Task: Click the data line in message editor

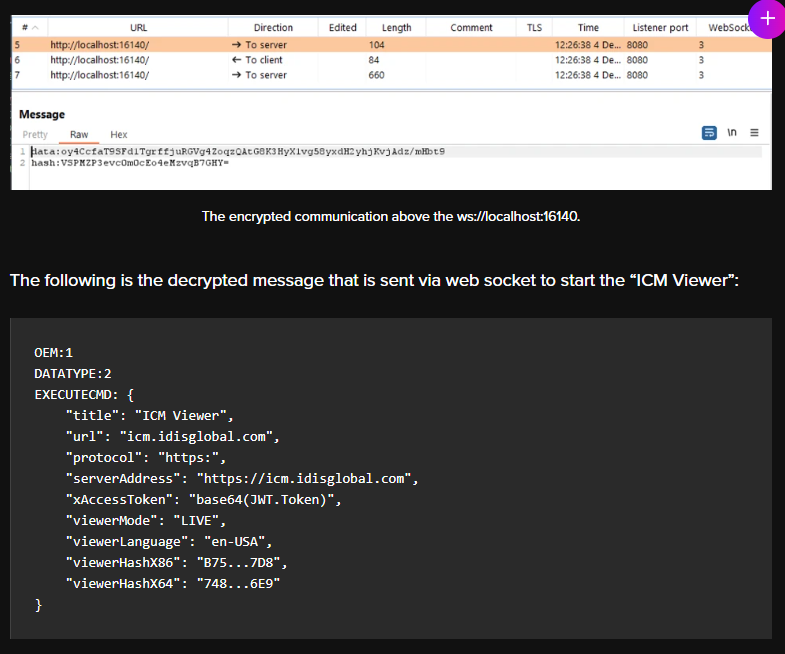Action: (238, 151)
